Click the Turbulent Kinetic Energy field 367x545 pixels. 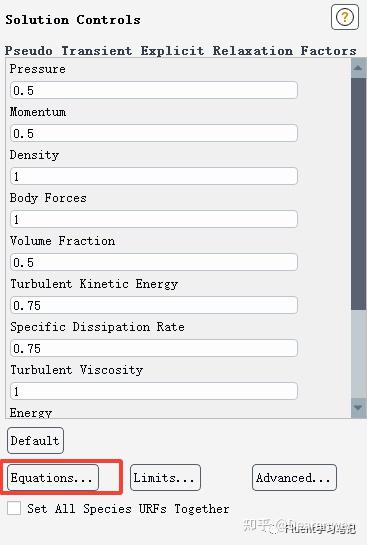[x=154, y=305]
